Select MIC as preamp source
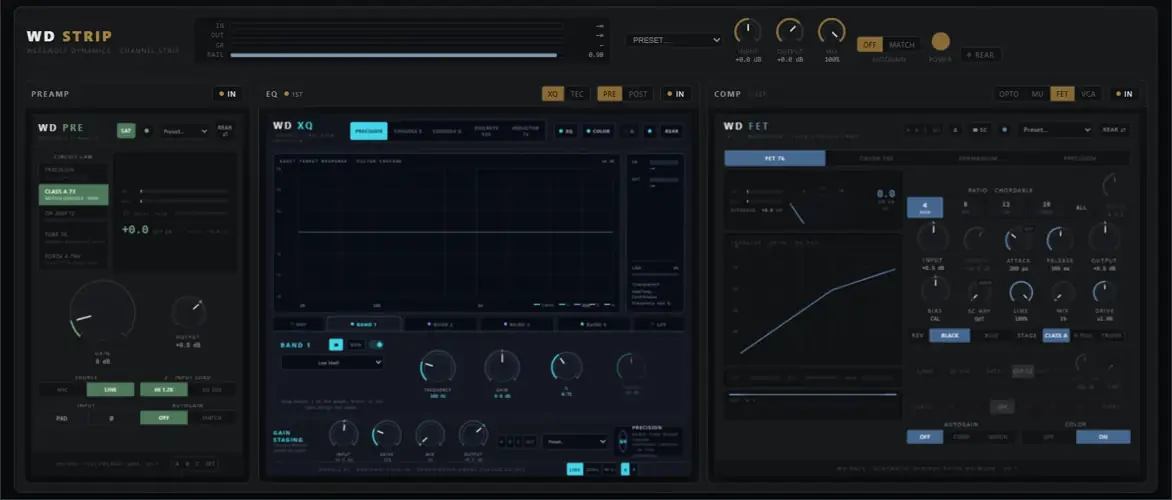 (63, 389)
